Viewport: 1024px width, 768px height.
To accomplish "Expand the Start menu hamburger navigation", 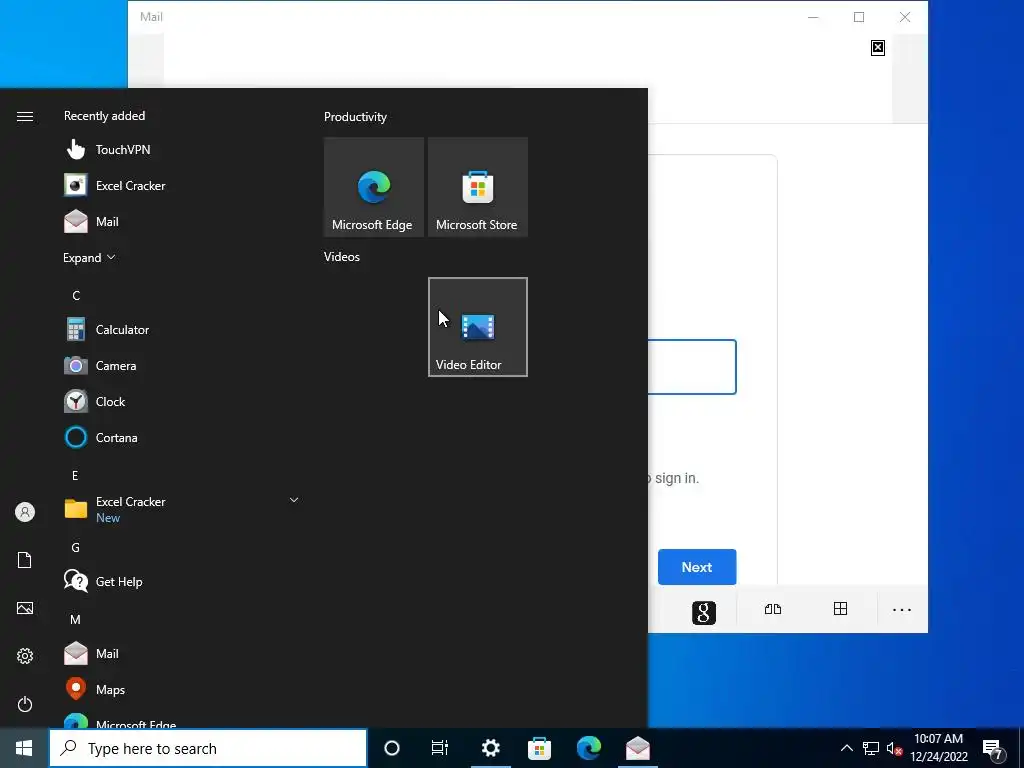I will [x=25, y=116].
